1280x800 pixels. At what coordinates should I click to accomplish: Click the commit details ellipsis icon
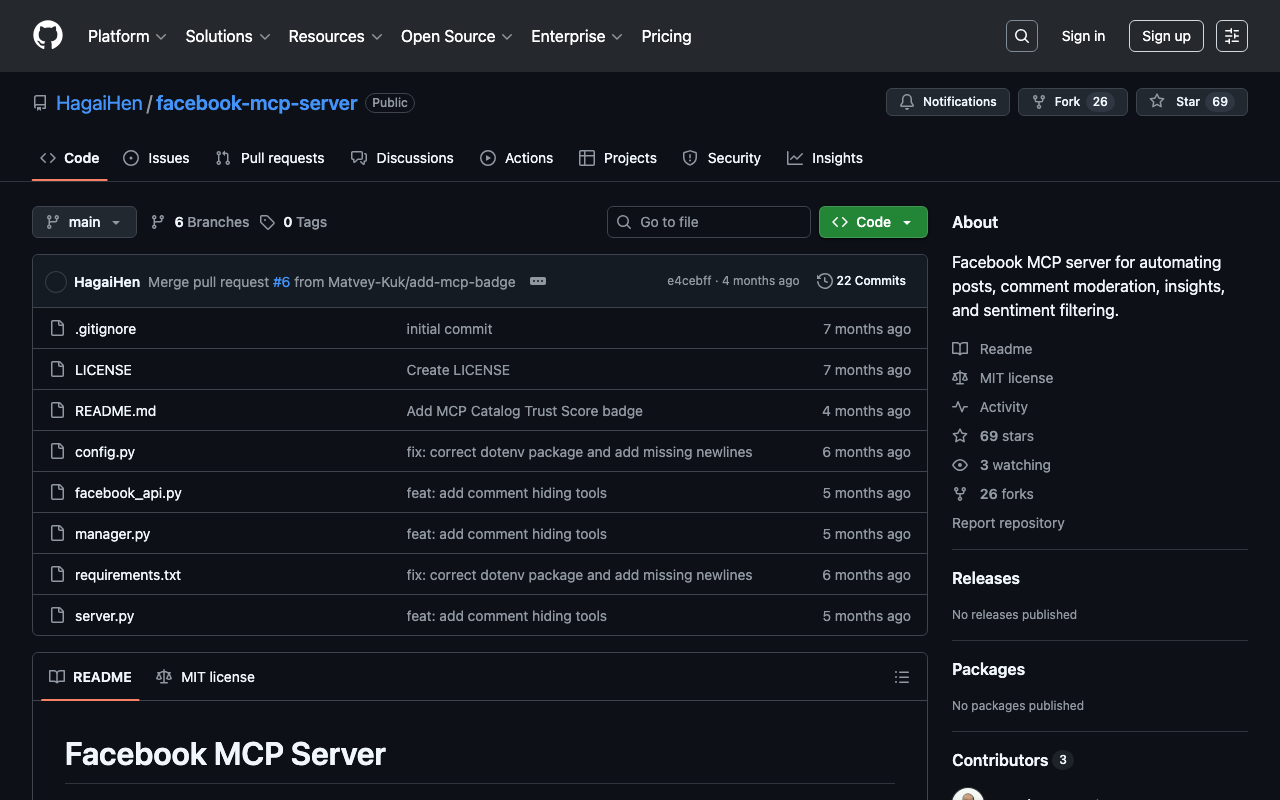click(538, 281)
